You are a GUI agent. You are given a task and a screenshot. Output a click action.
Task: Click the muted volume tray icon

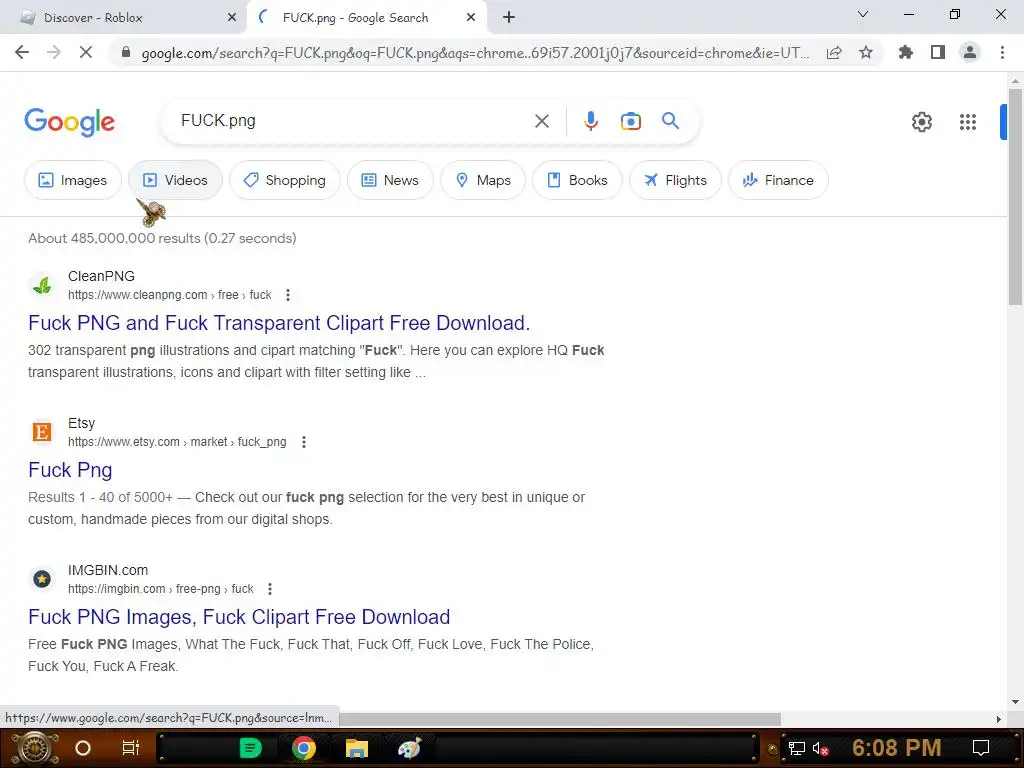[820, 748]
